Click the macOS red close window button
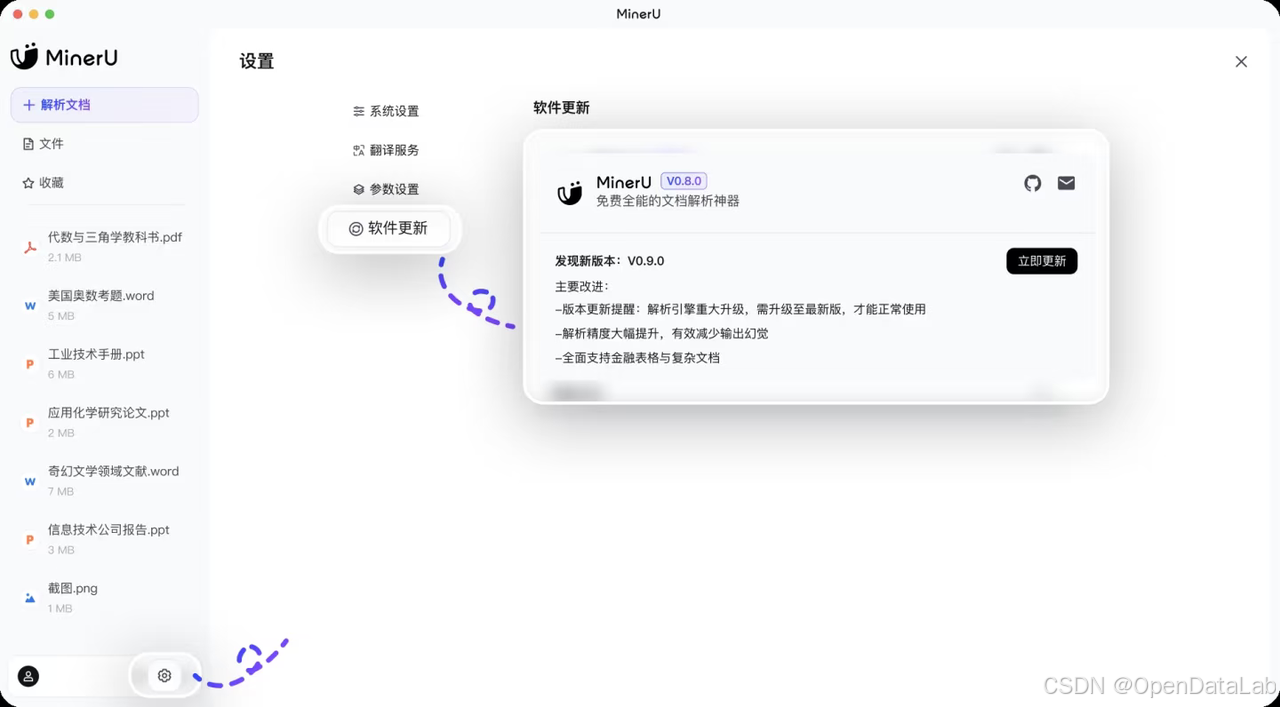 (17, 14)
